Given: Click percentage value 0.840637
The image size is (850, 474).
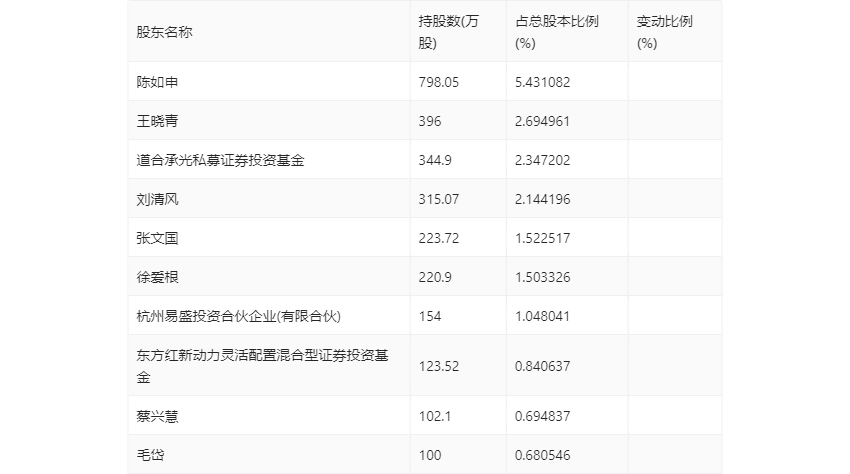Looking at the screenshot, I should click(x=543, y=366).
